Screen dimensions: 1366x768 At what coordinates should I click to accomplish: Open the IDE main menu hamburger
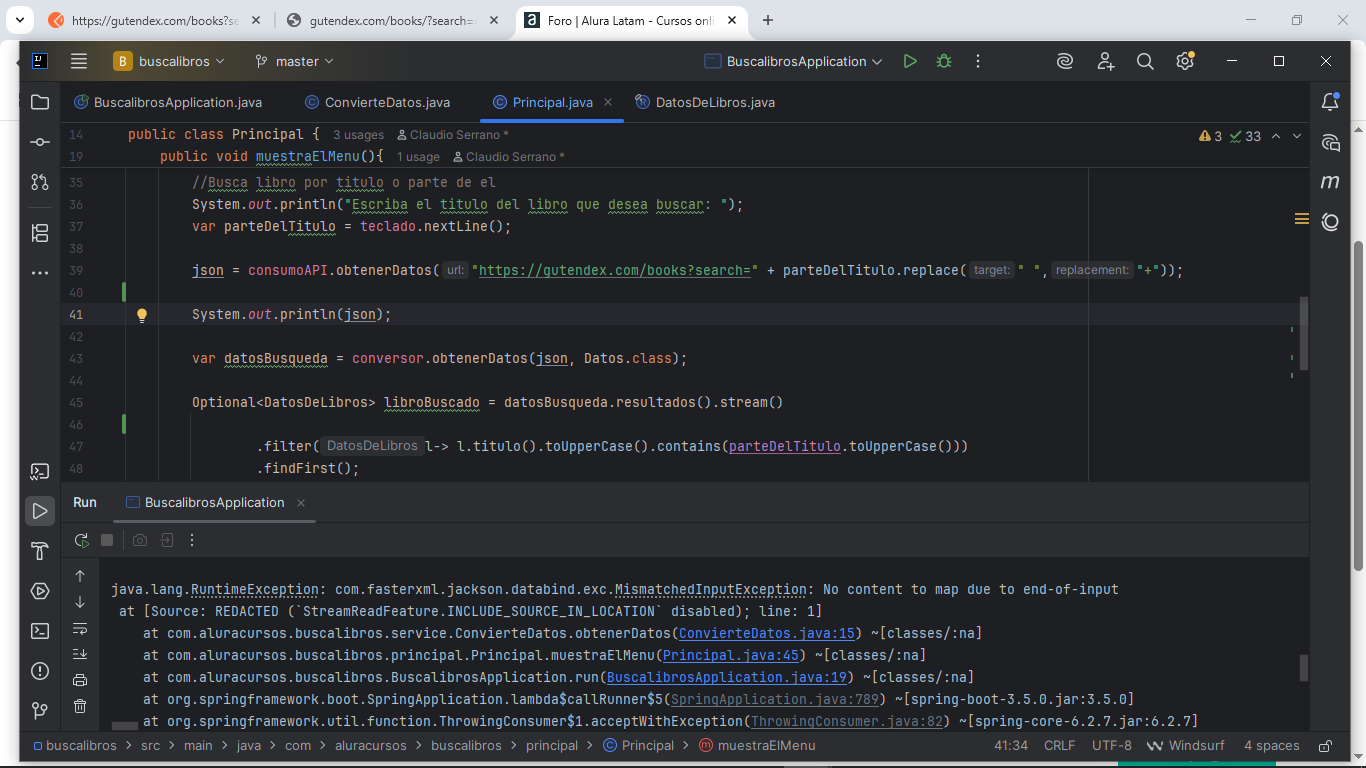pos(79,61)
